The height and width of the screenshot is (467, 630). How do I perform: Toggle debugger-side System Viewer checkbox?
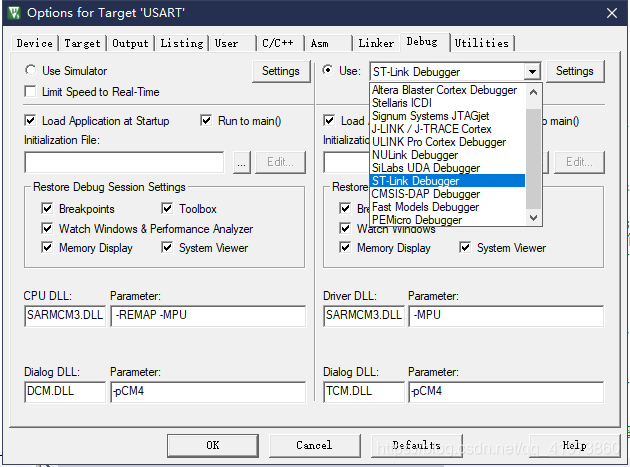[x=465, y=248]
